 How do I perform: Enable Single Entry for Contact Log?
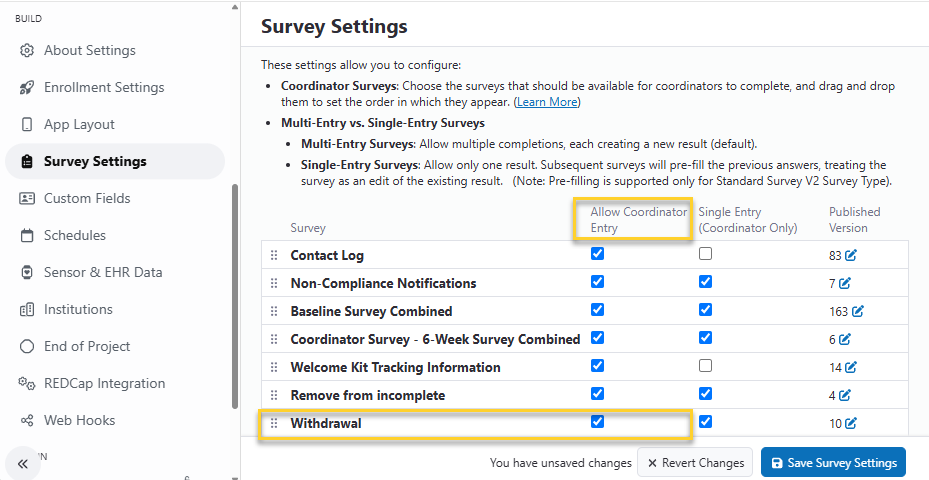705,254
